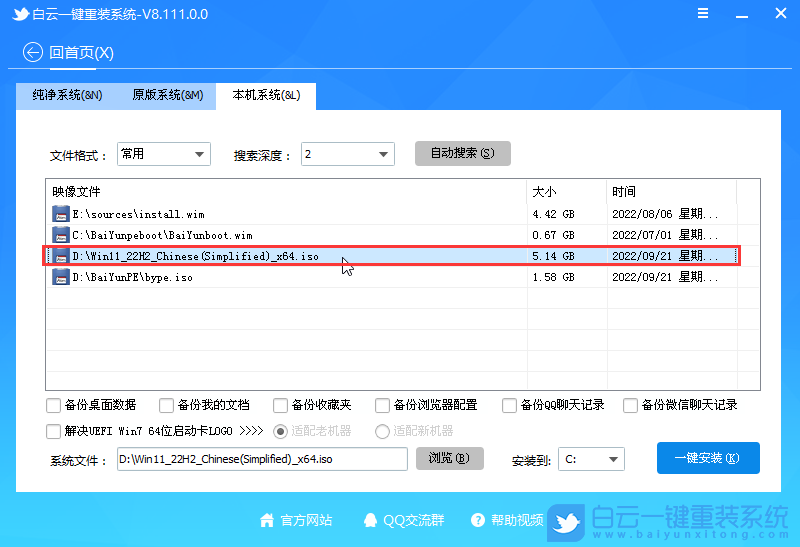This screenshot has height=547, width=800.
Task: Click the 一键安装 button
Action: (708, 458)
